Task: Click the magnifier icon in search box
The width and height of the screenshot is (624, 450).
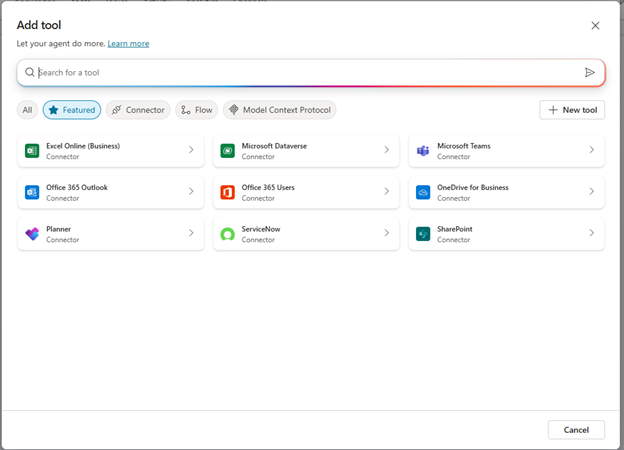Action: click(x=30, y=72)
